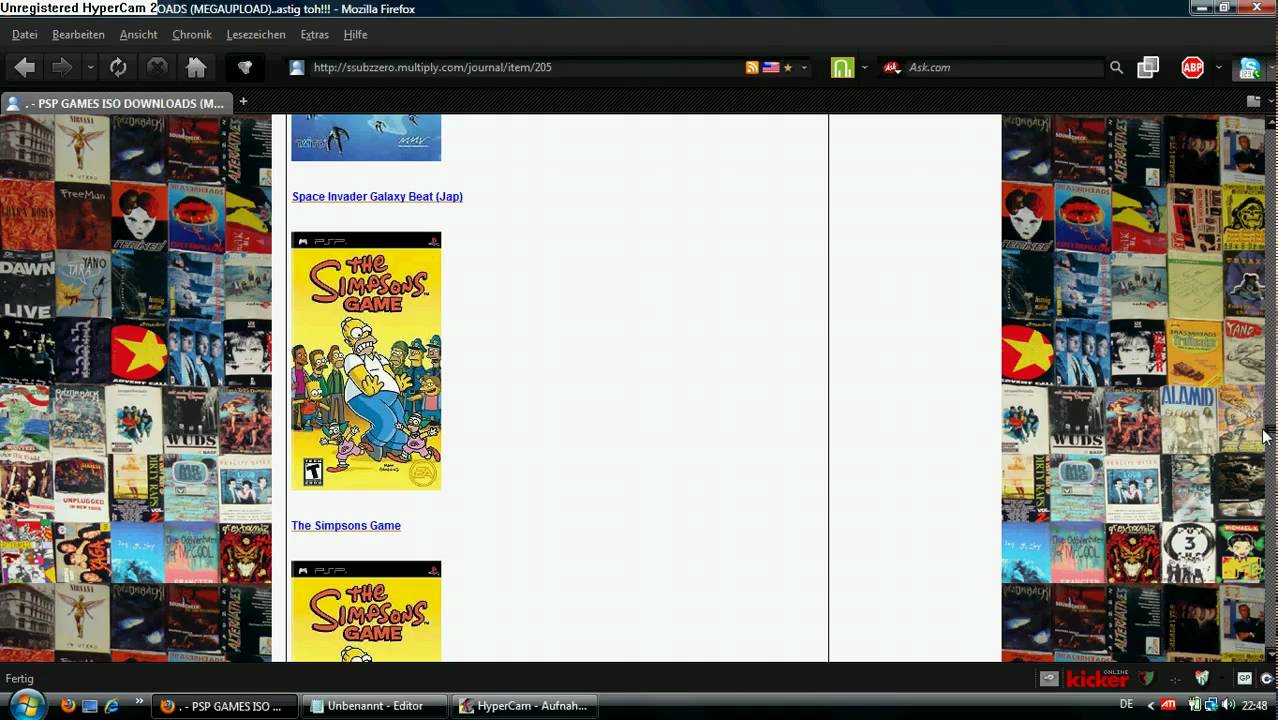Screen dimensions: 1278x720
Task: Show hidden tray icons arrow
Action: pos(1150,705)
